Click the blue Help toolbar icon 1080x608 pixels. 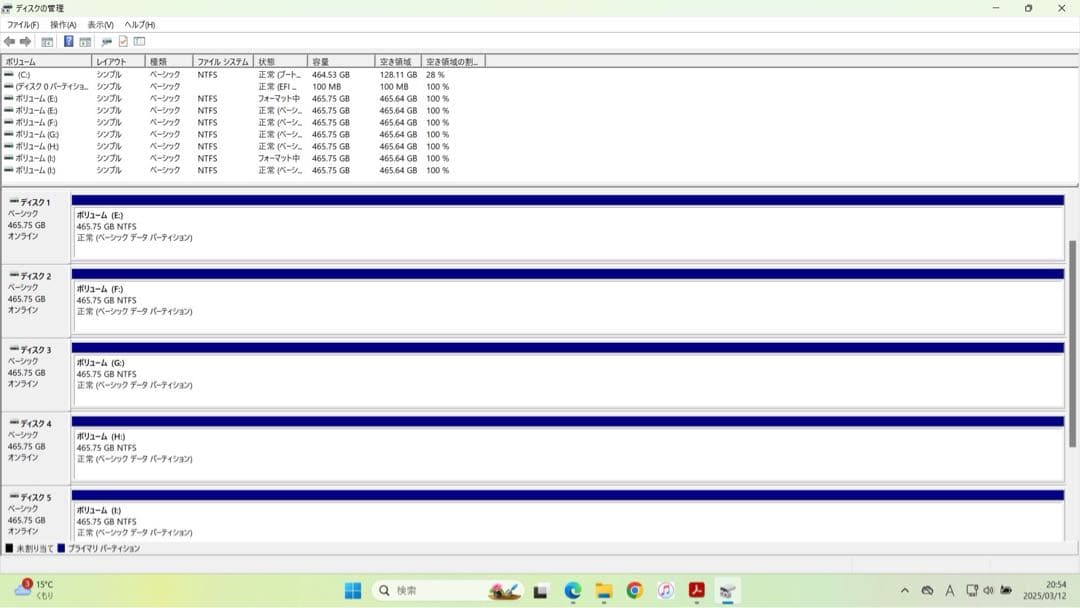pos(68,41)
